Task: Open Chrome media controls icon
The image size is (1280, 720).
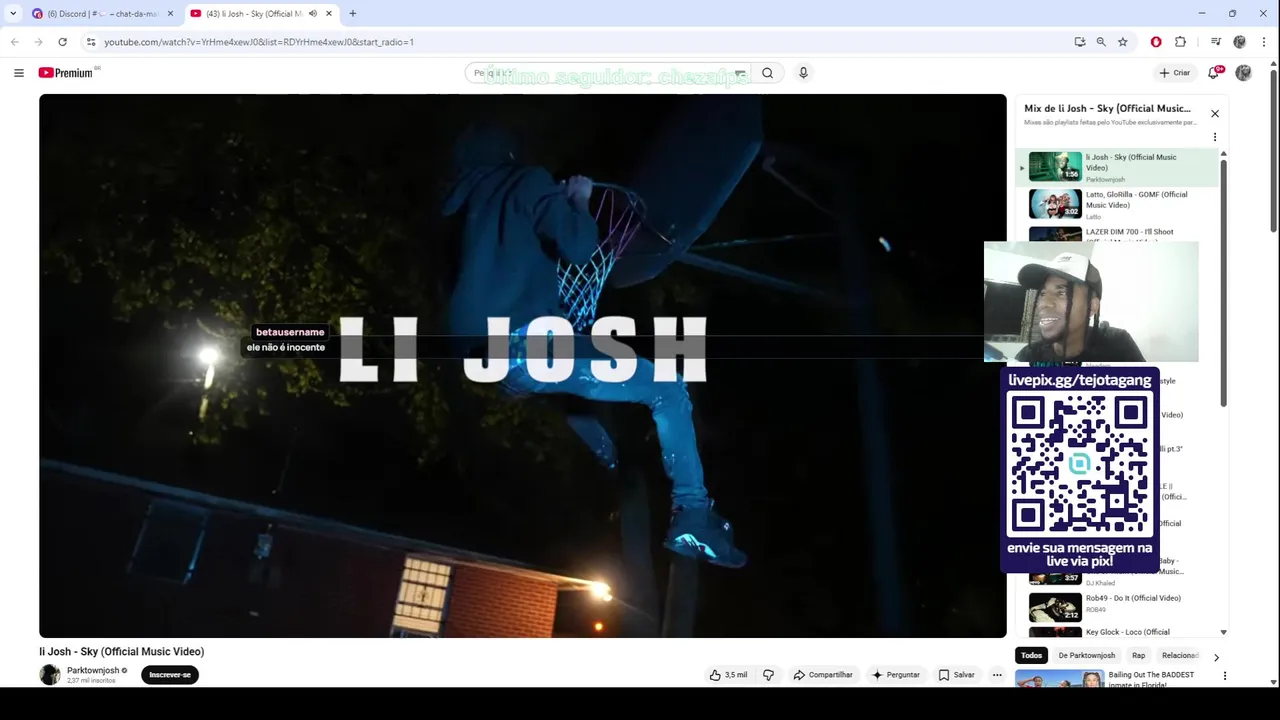Action: coord(1216,42)
